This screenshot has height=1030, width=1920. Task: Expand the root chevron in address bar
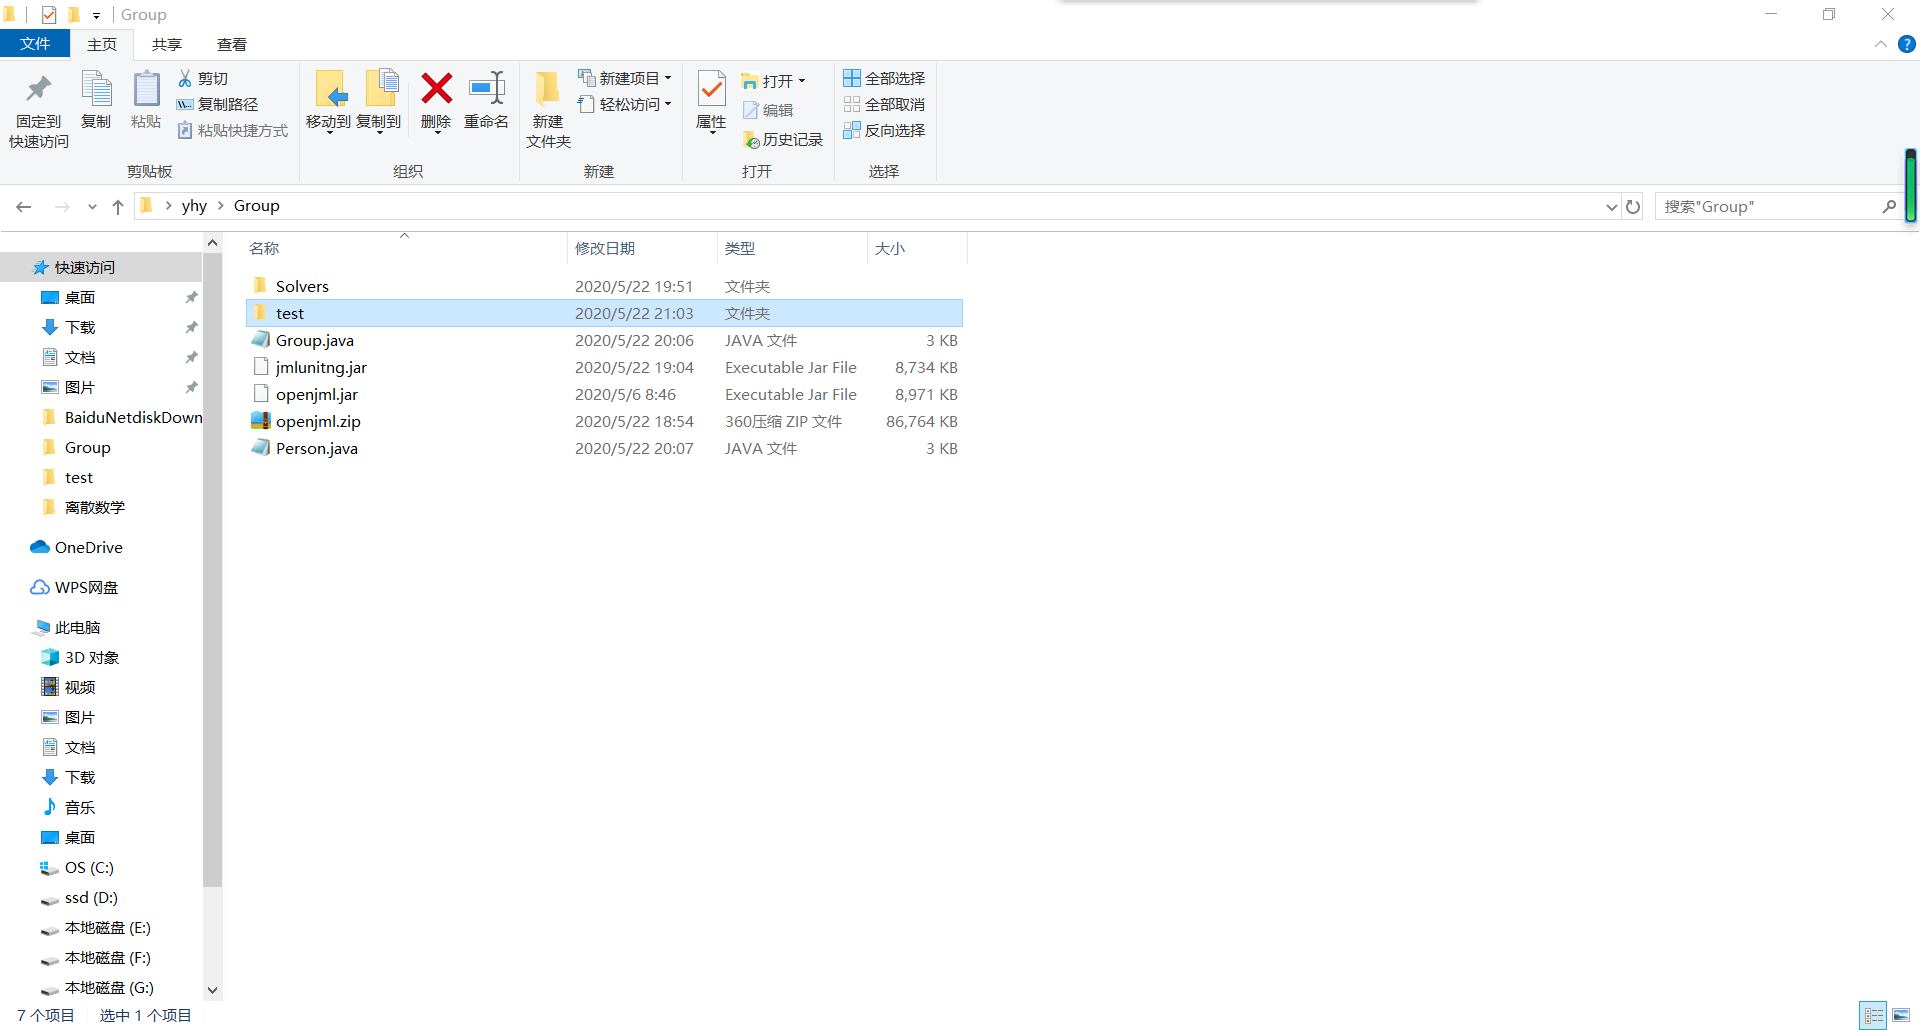[x=168, y=206]
